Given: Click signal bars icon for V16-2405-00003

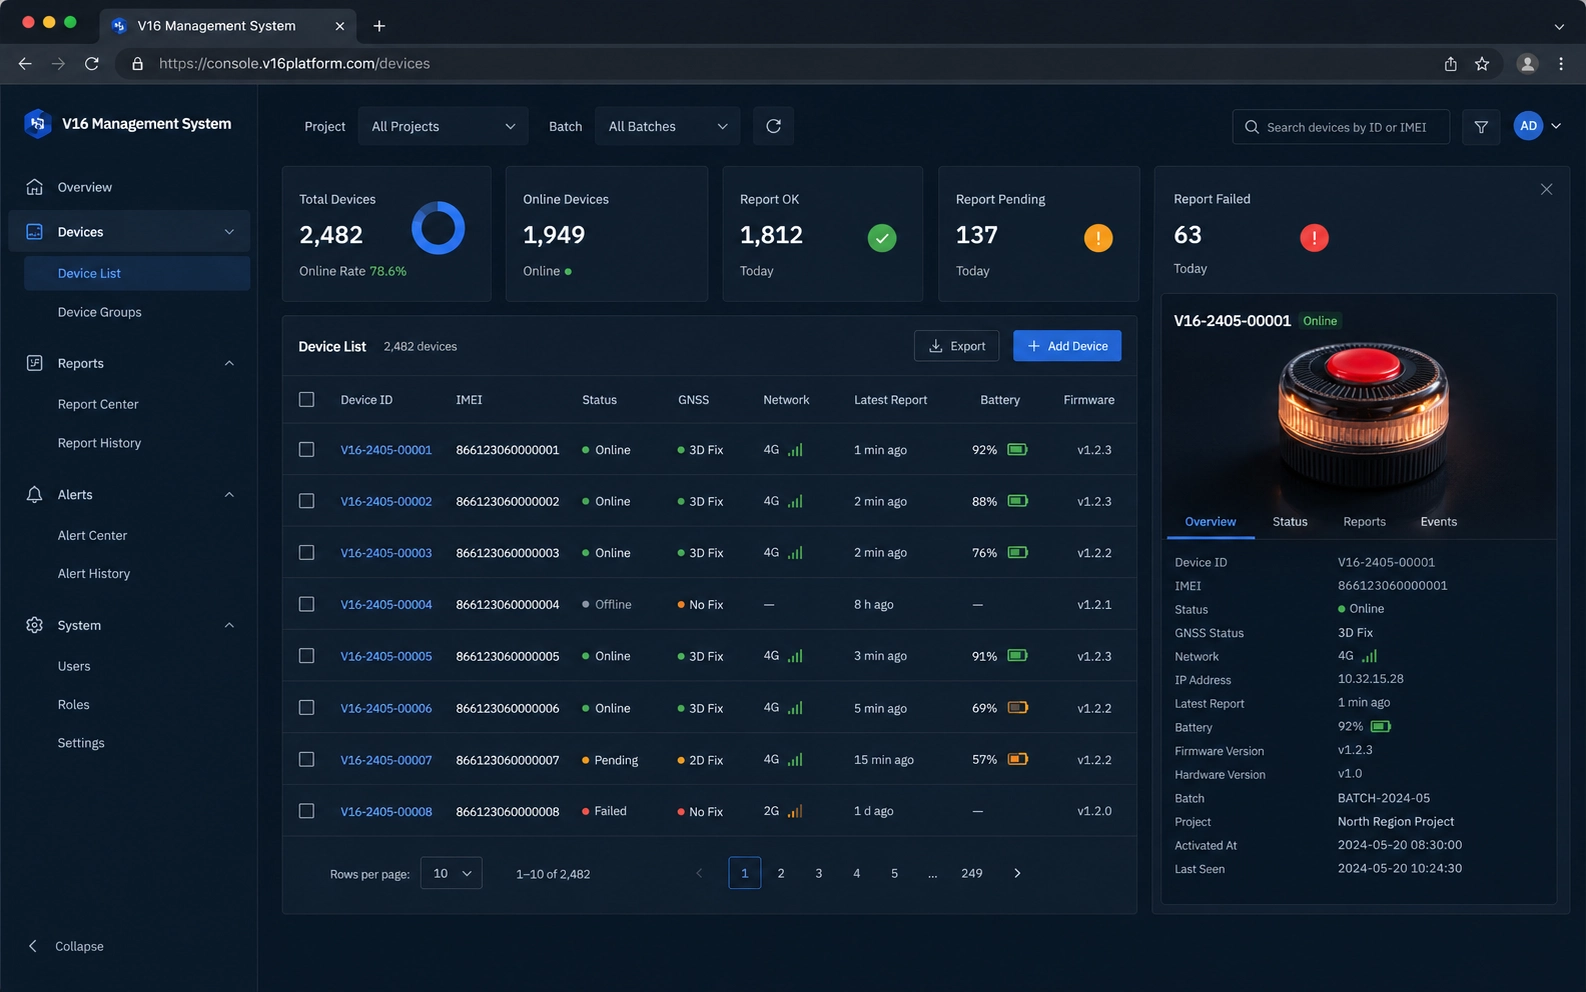Looking at the screenshot, I should click(795, 552).
